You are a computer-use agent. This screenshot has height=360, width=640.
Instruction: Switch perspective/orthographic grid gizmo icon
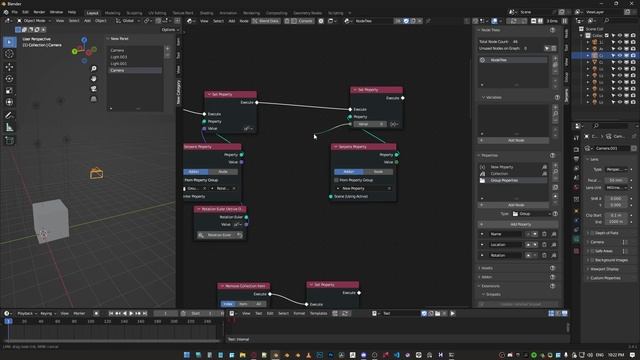click(x=93, y=99)
